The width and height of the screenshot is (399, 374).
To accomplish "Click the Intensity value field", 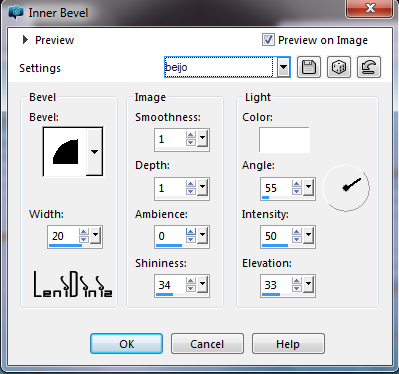I will pos(276,236).
